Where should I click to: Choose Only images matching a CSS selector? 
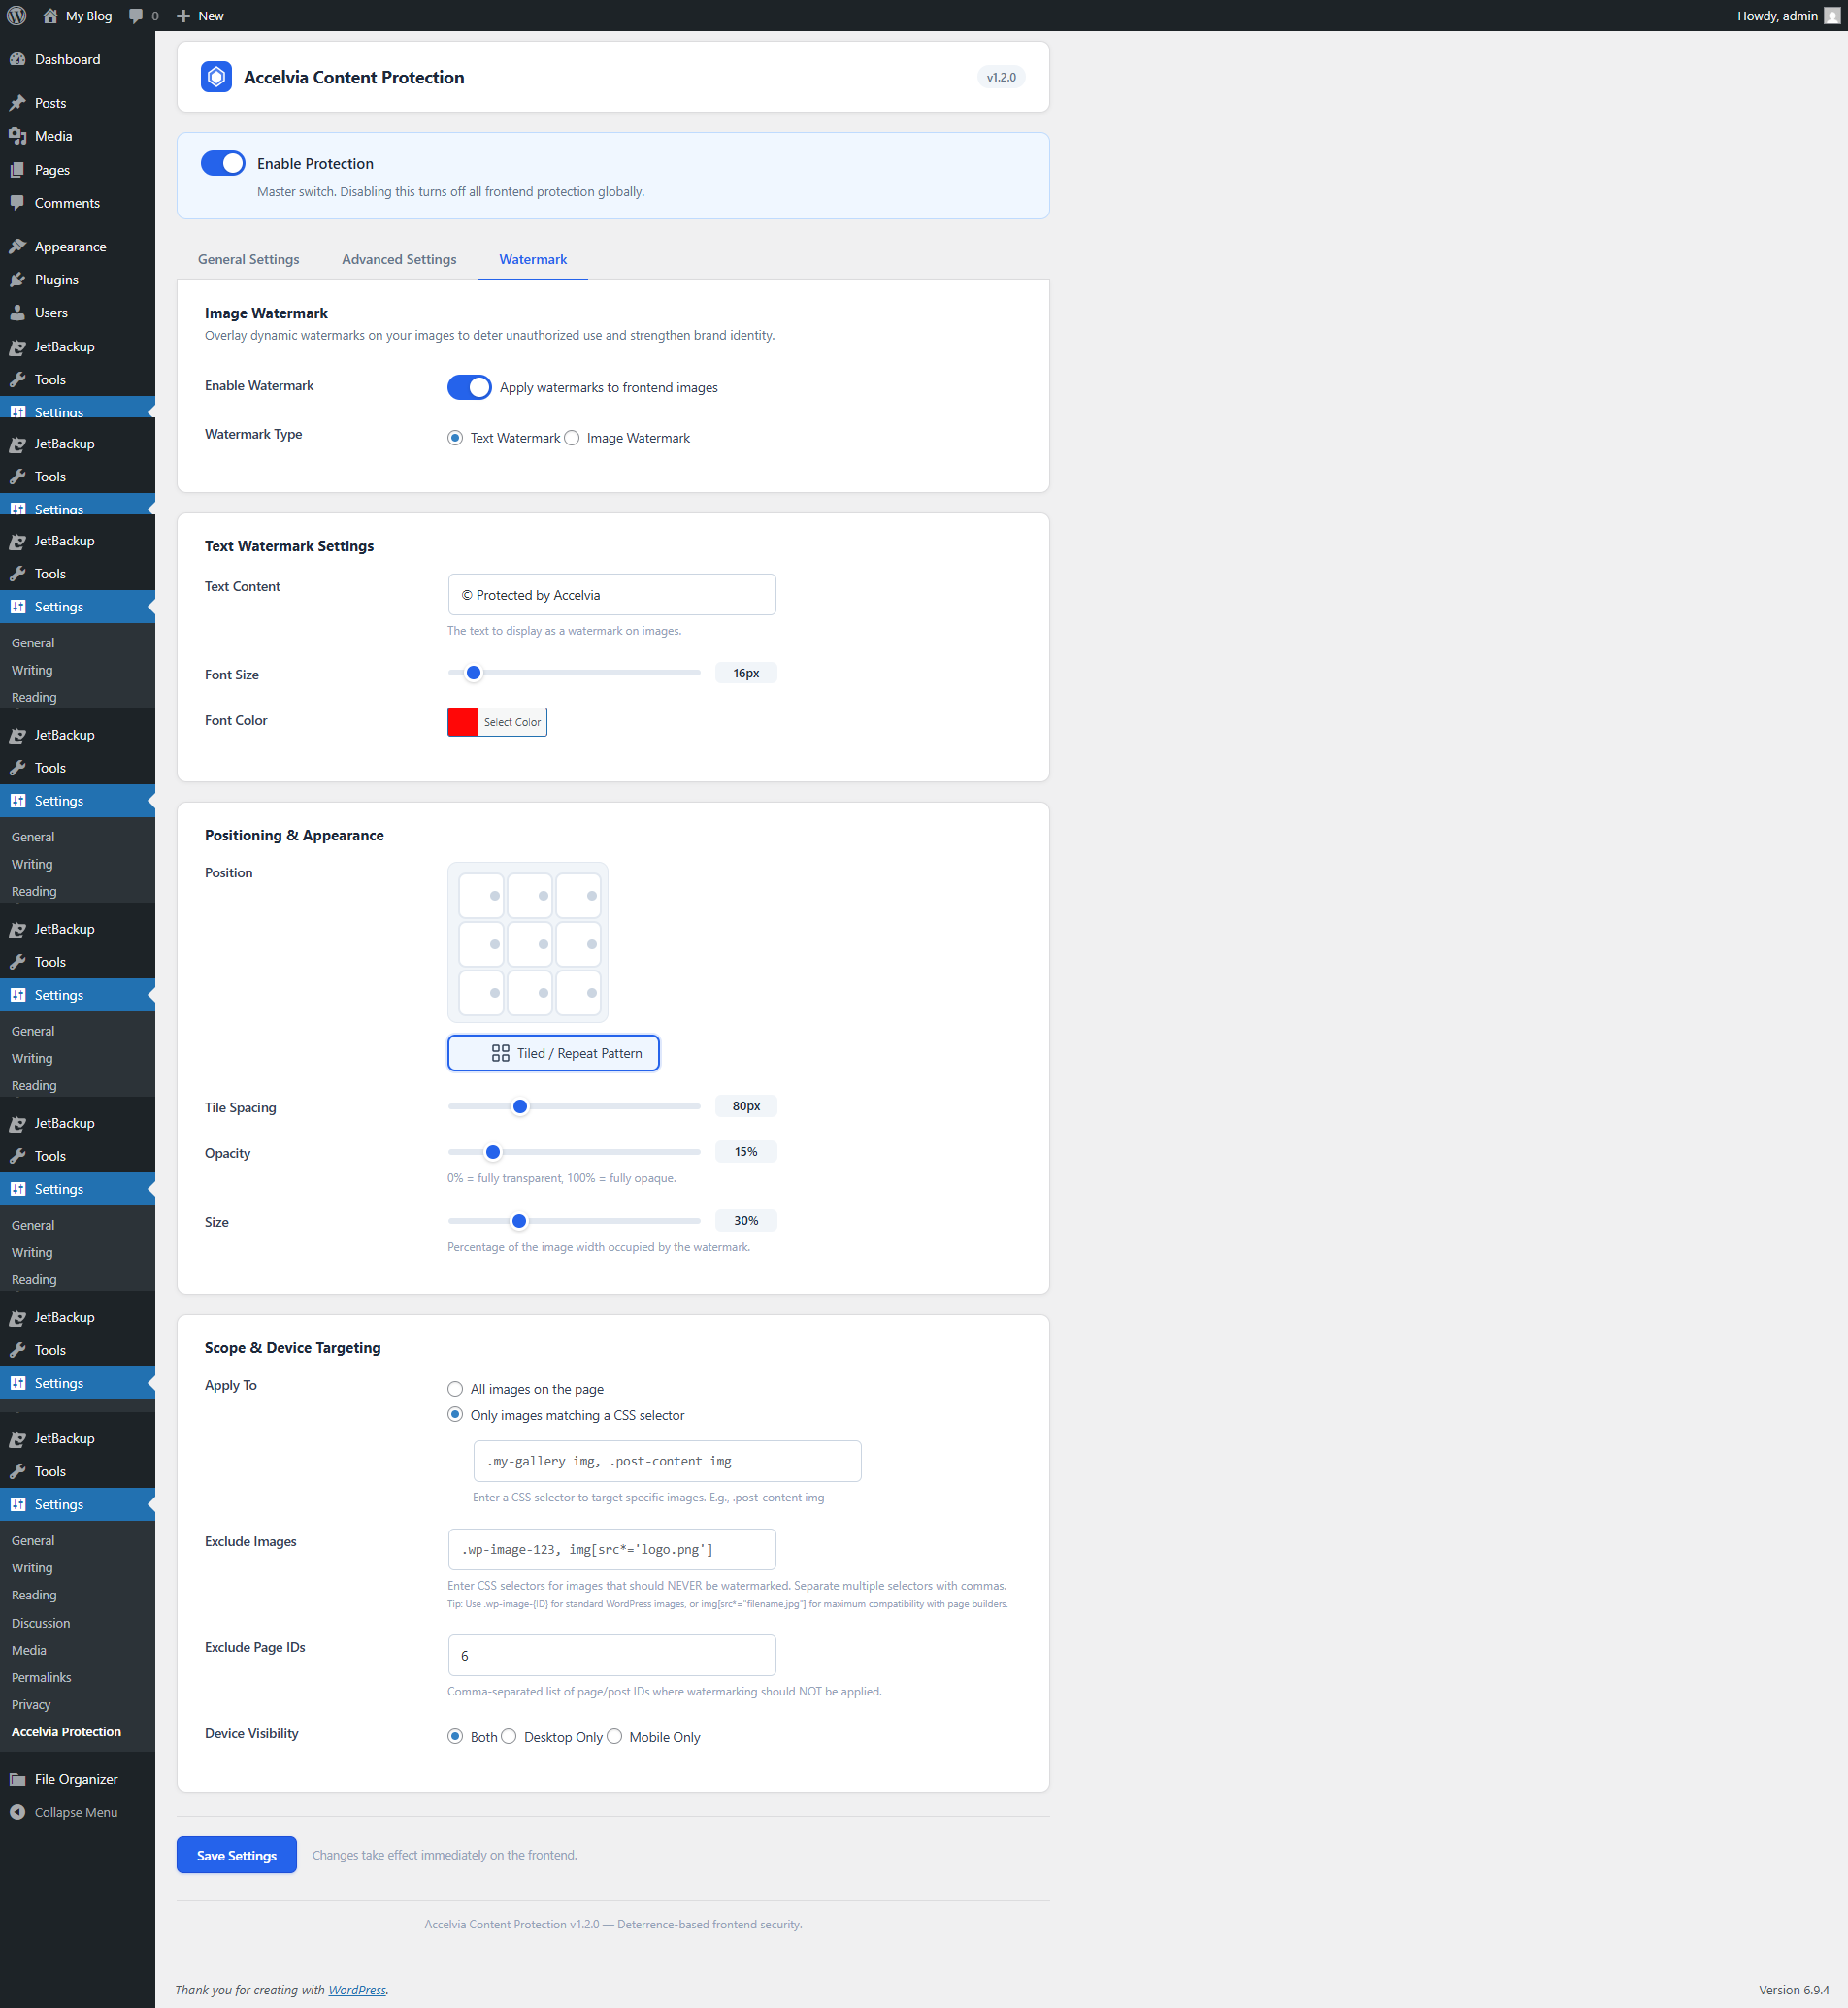455,1415
